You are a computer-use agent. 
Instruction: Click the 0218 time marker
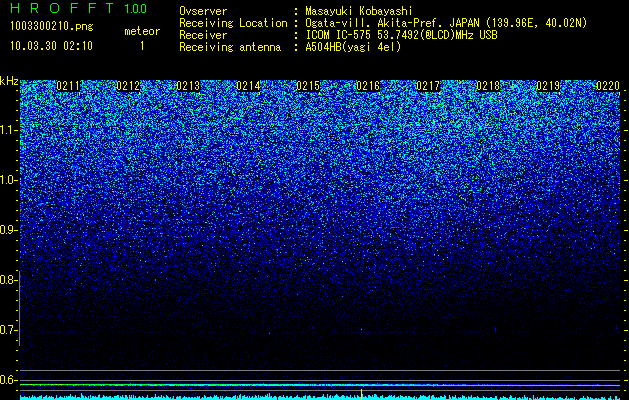point(488,86)
